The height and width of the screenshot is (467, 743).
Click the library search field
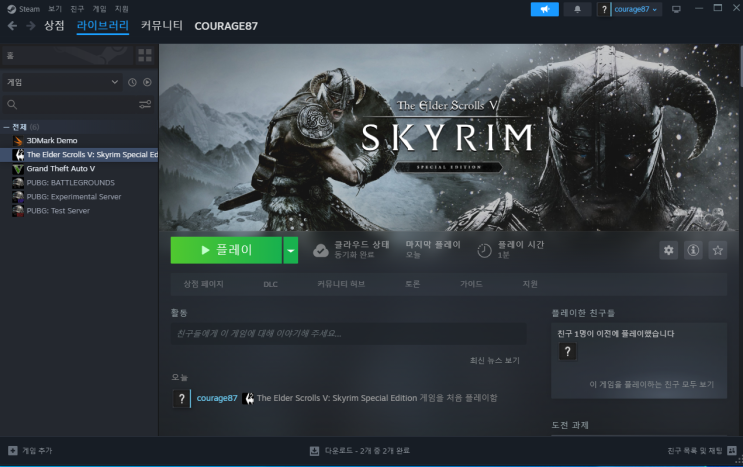[x=78, y=104]
